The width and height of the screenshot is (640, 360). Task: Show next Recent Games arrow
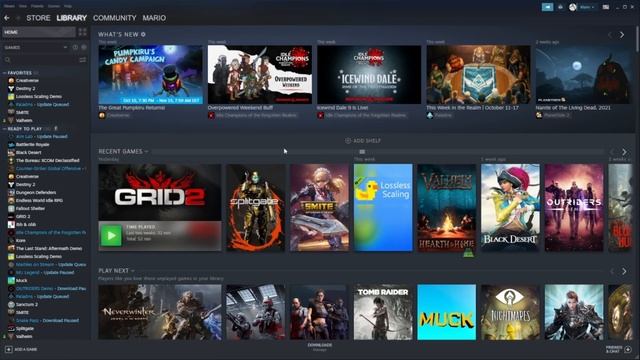coord(624,152)
